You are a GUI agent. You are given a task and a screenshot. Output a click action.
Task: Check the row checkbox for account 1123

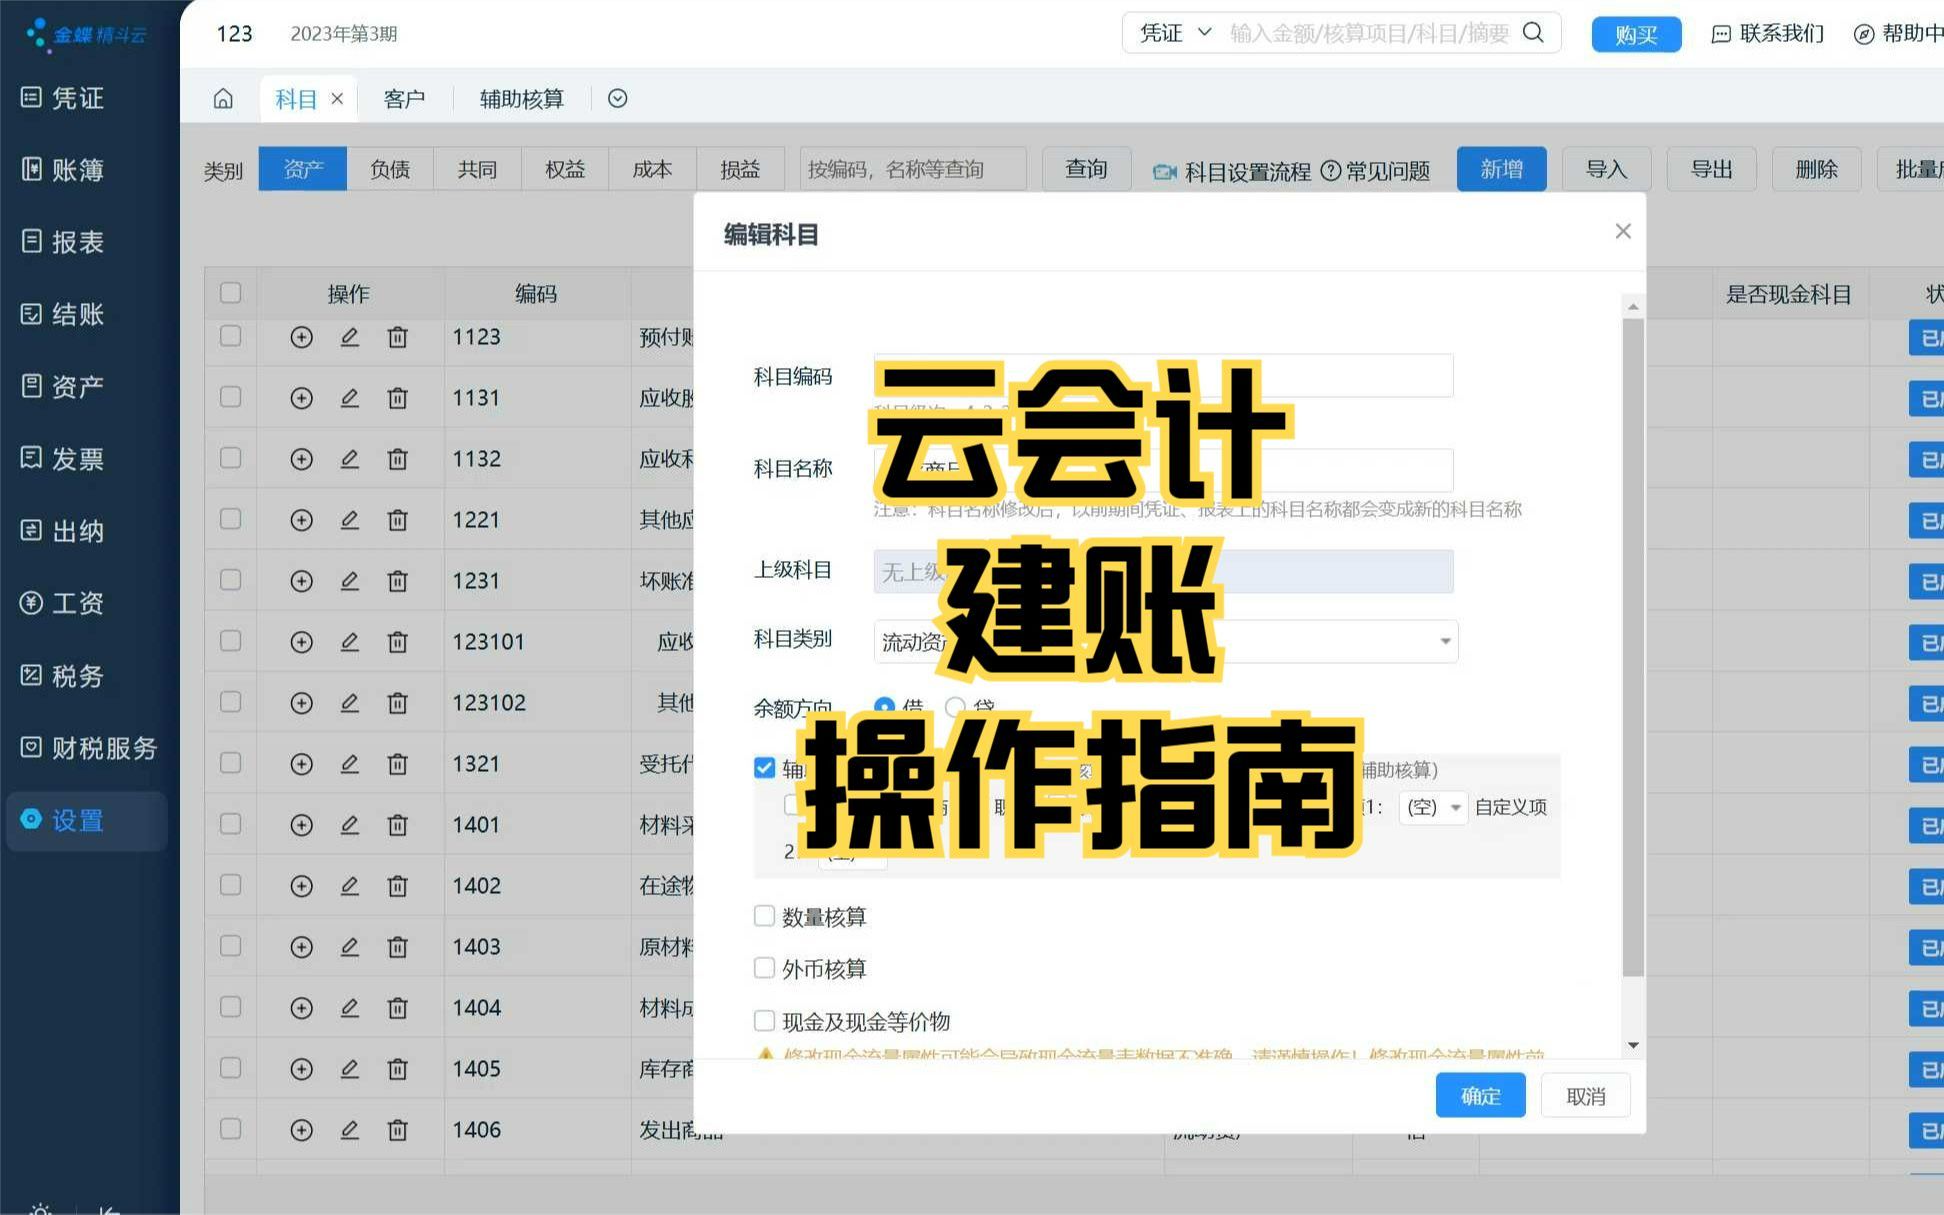pos(231,336)
